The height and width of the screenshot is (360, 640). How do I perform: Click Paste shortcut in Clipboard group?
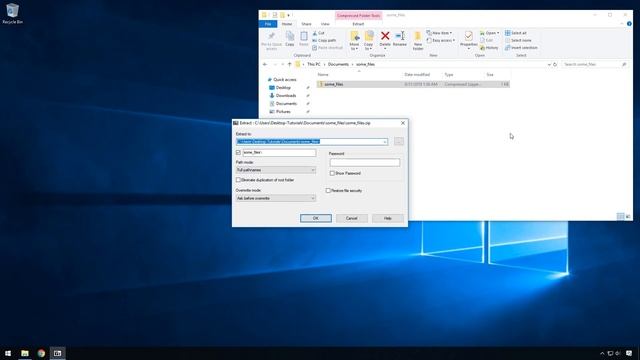[x=327, y=48]
